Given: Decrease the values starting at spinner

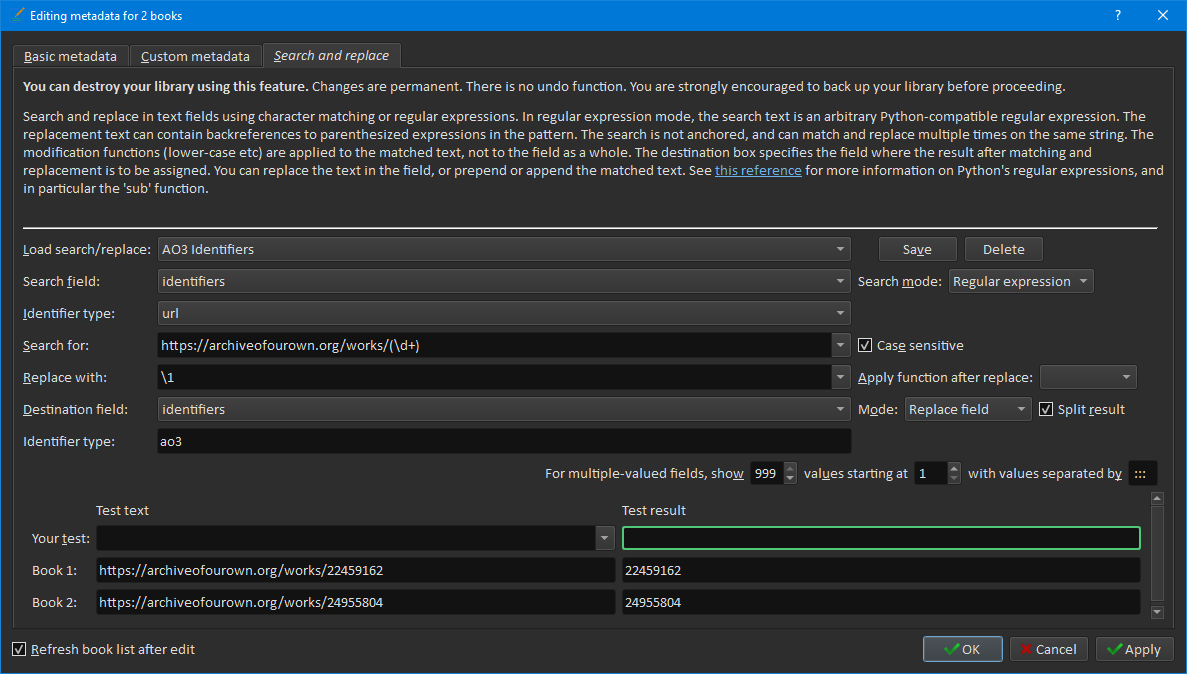Looking at the screenshot, I should [x=954, y=479].
